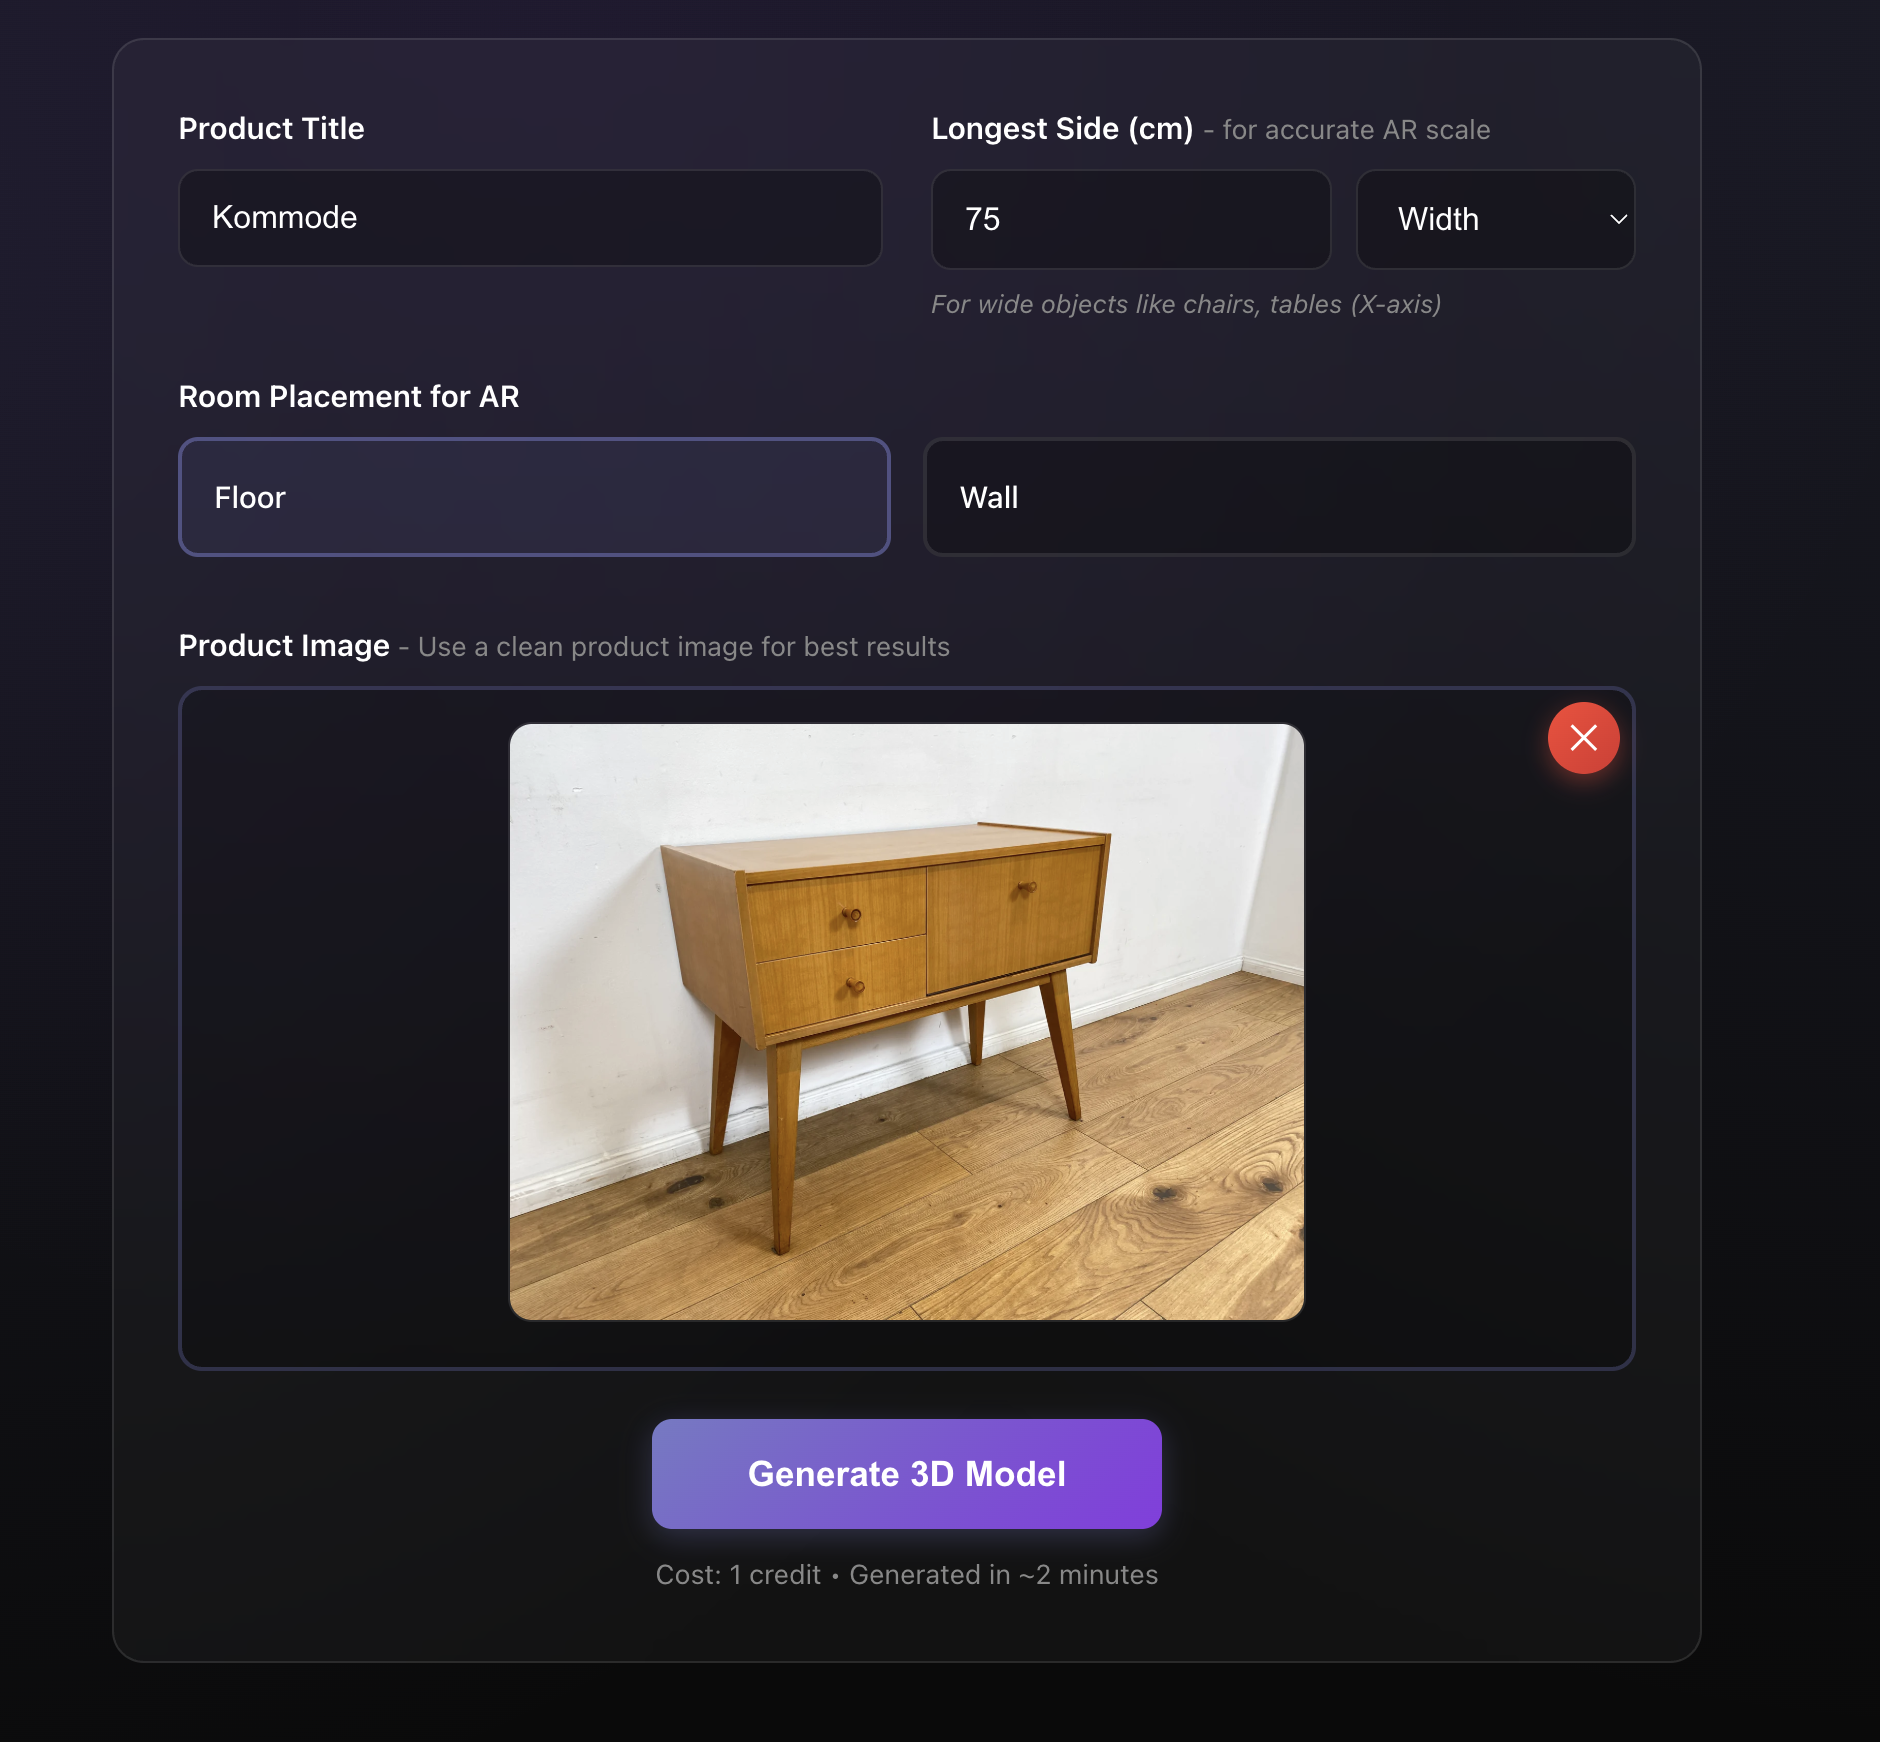
Task: Remove the uploaded image with red X
Action: click(x=1583, y=738)
